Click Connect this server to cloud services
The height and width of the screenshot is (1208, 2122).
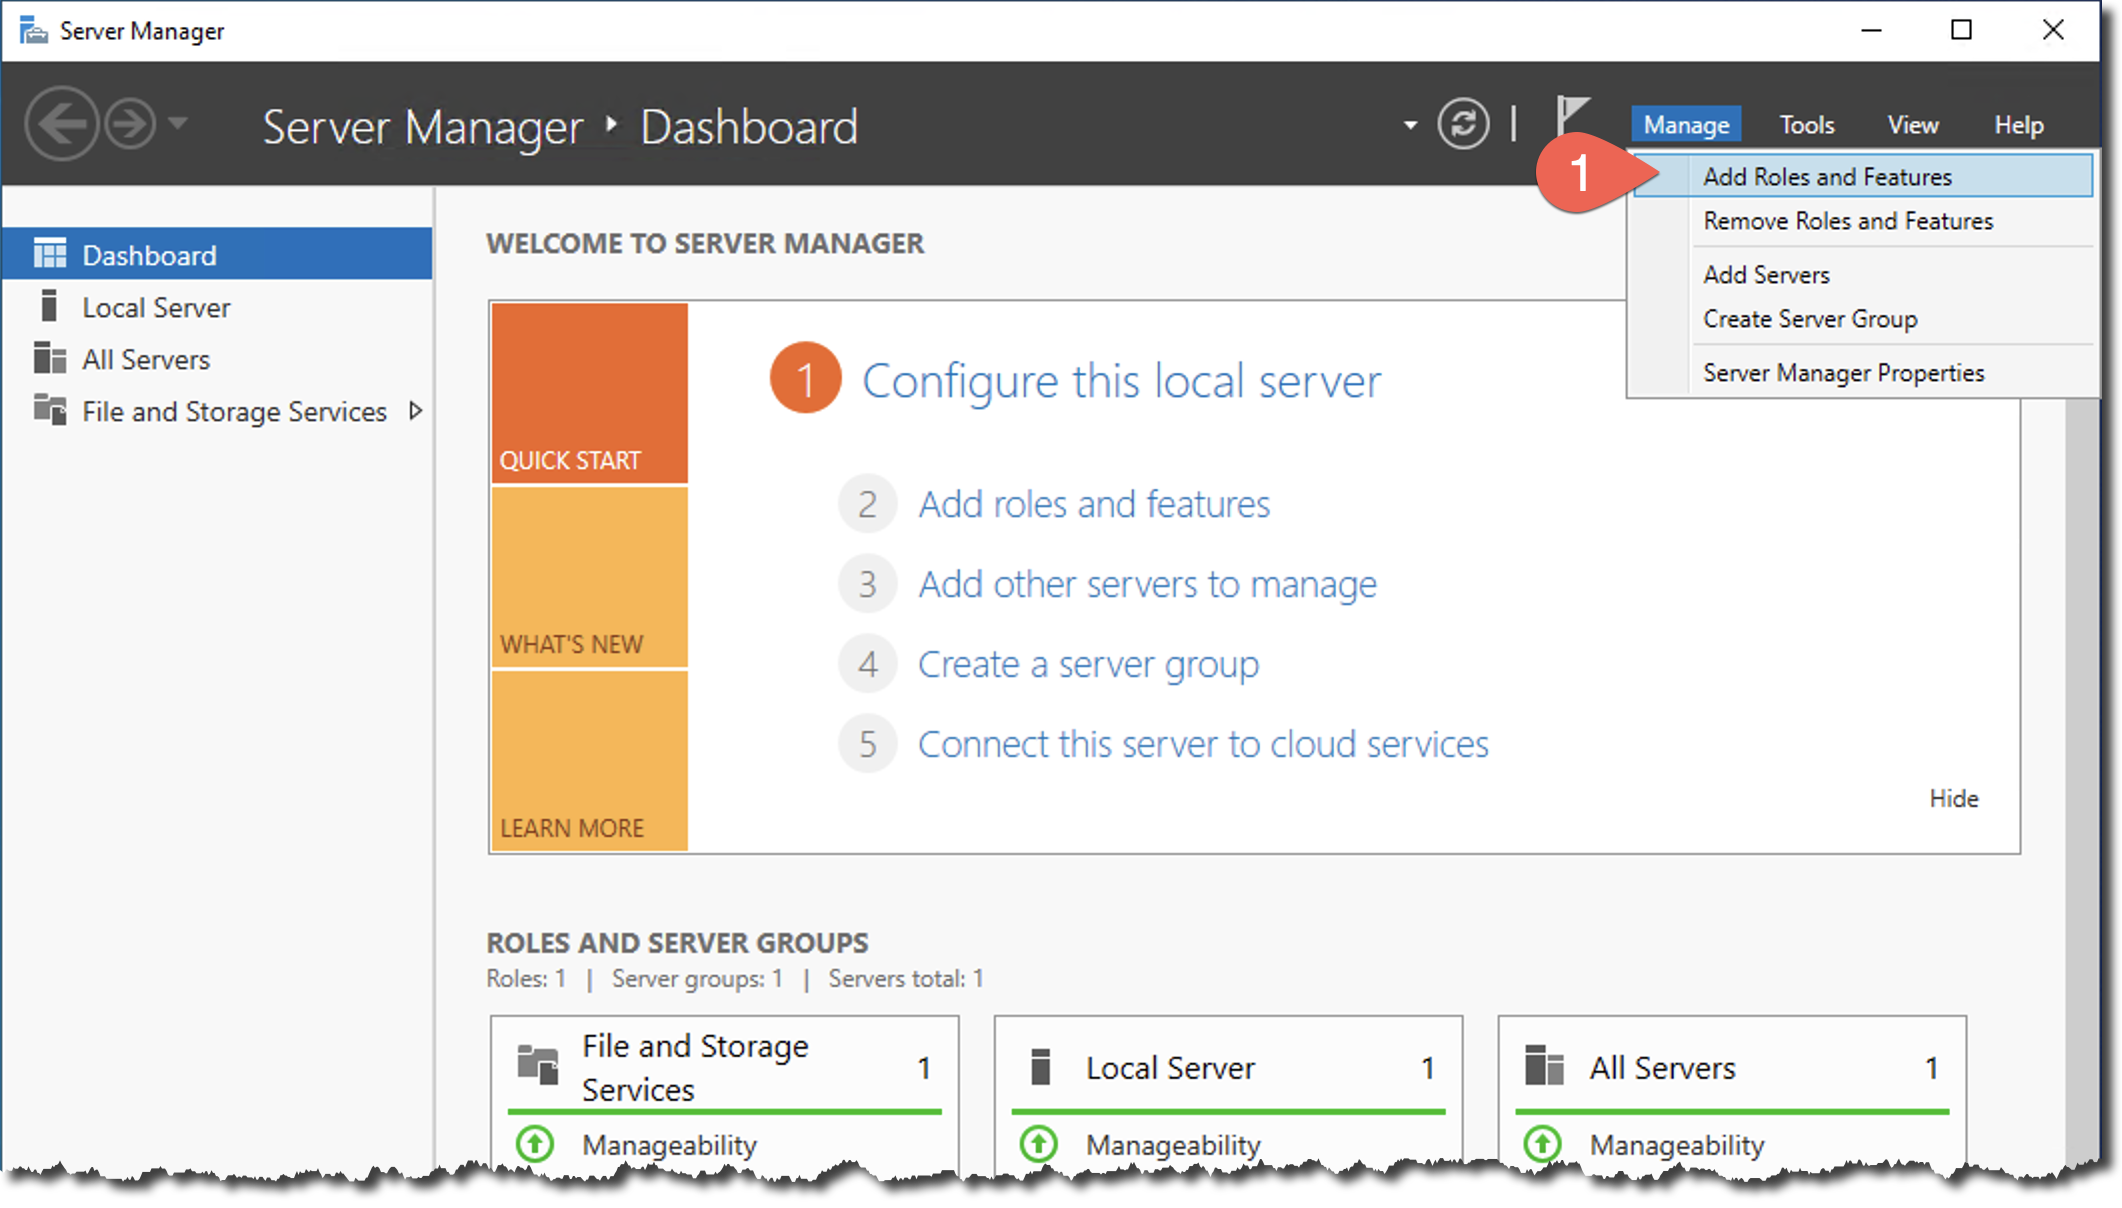[1203, 744]
